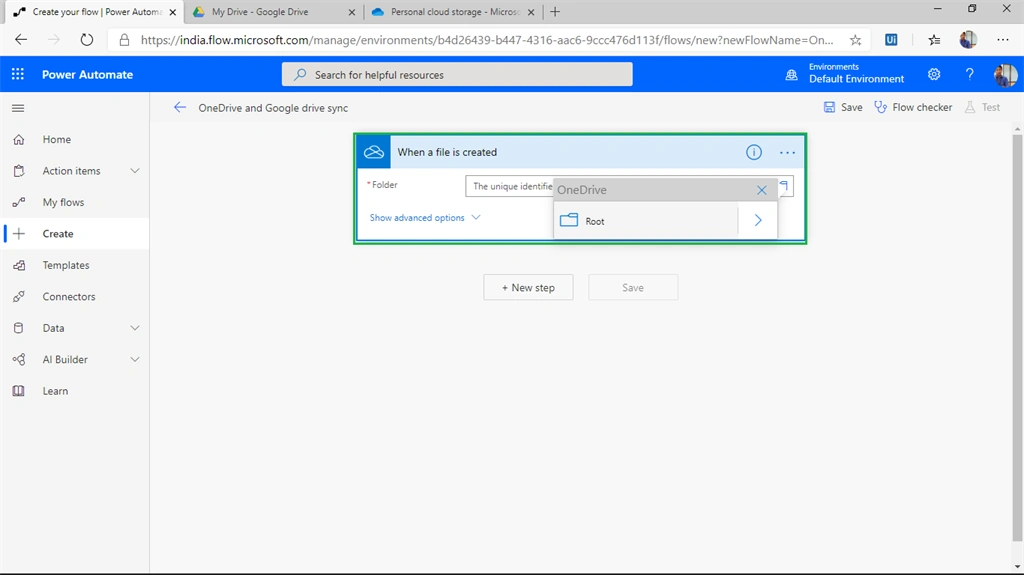Click the Search for helpful resources box

click(x=457, y=74)
